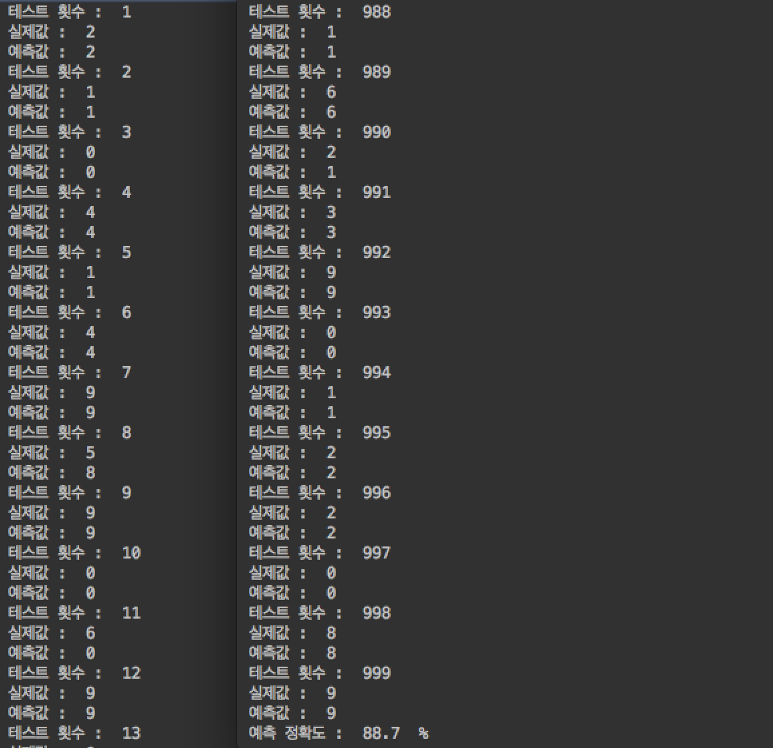This screenshot has height=748, width=773.
Task: Select the 실제값 line under test 8
Action: (x=52, y=453)
